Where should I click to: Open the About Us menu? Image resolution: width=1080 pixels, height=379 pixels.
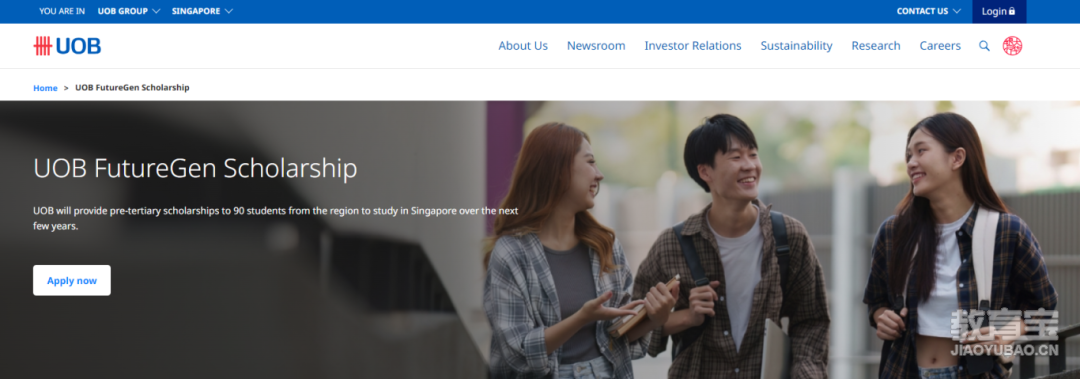click(x=523, y=46)
